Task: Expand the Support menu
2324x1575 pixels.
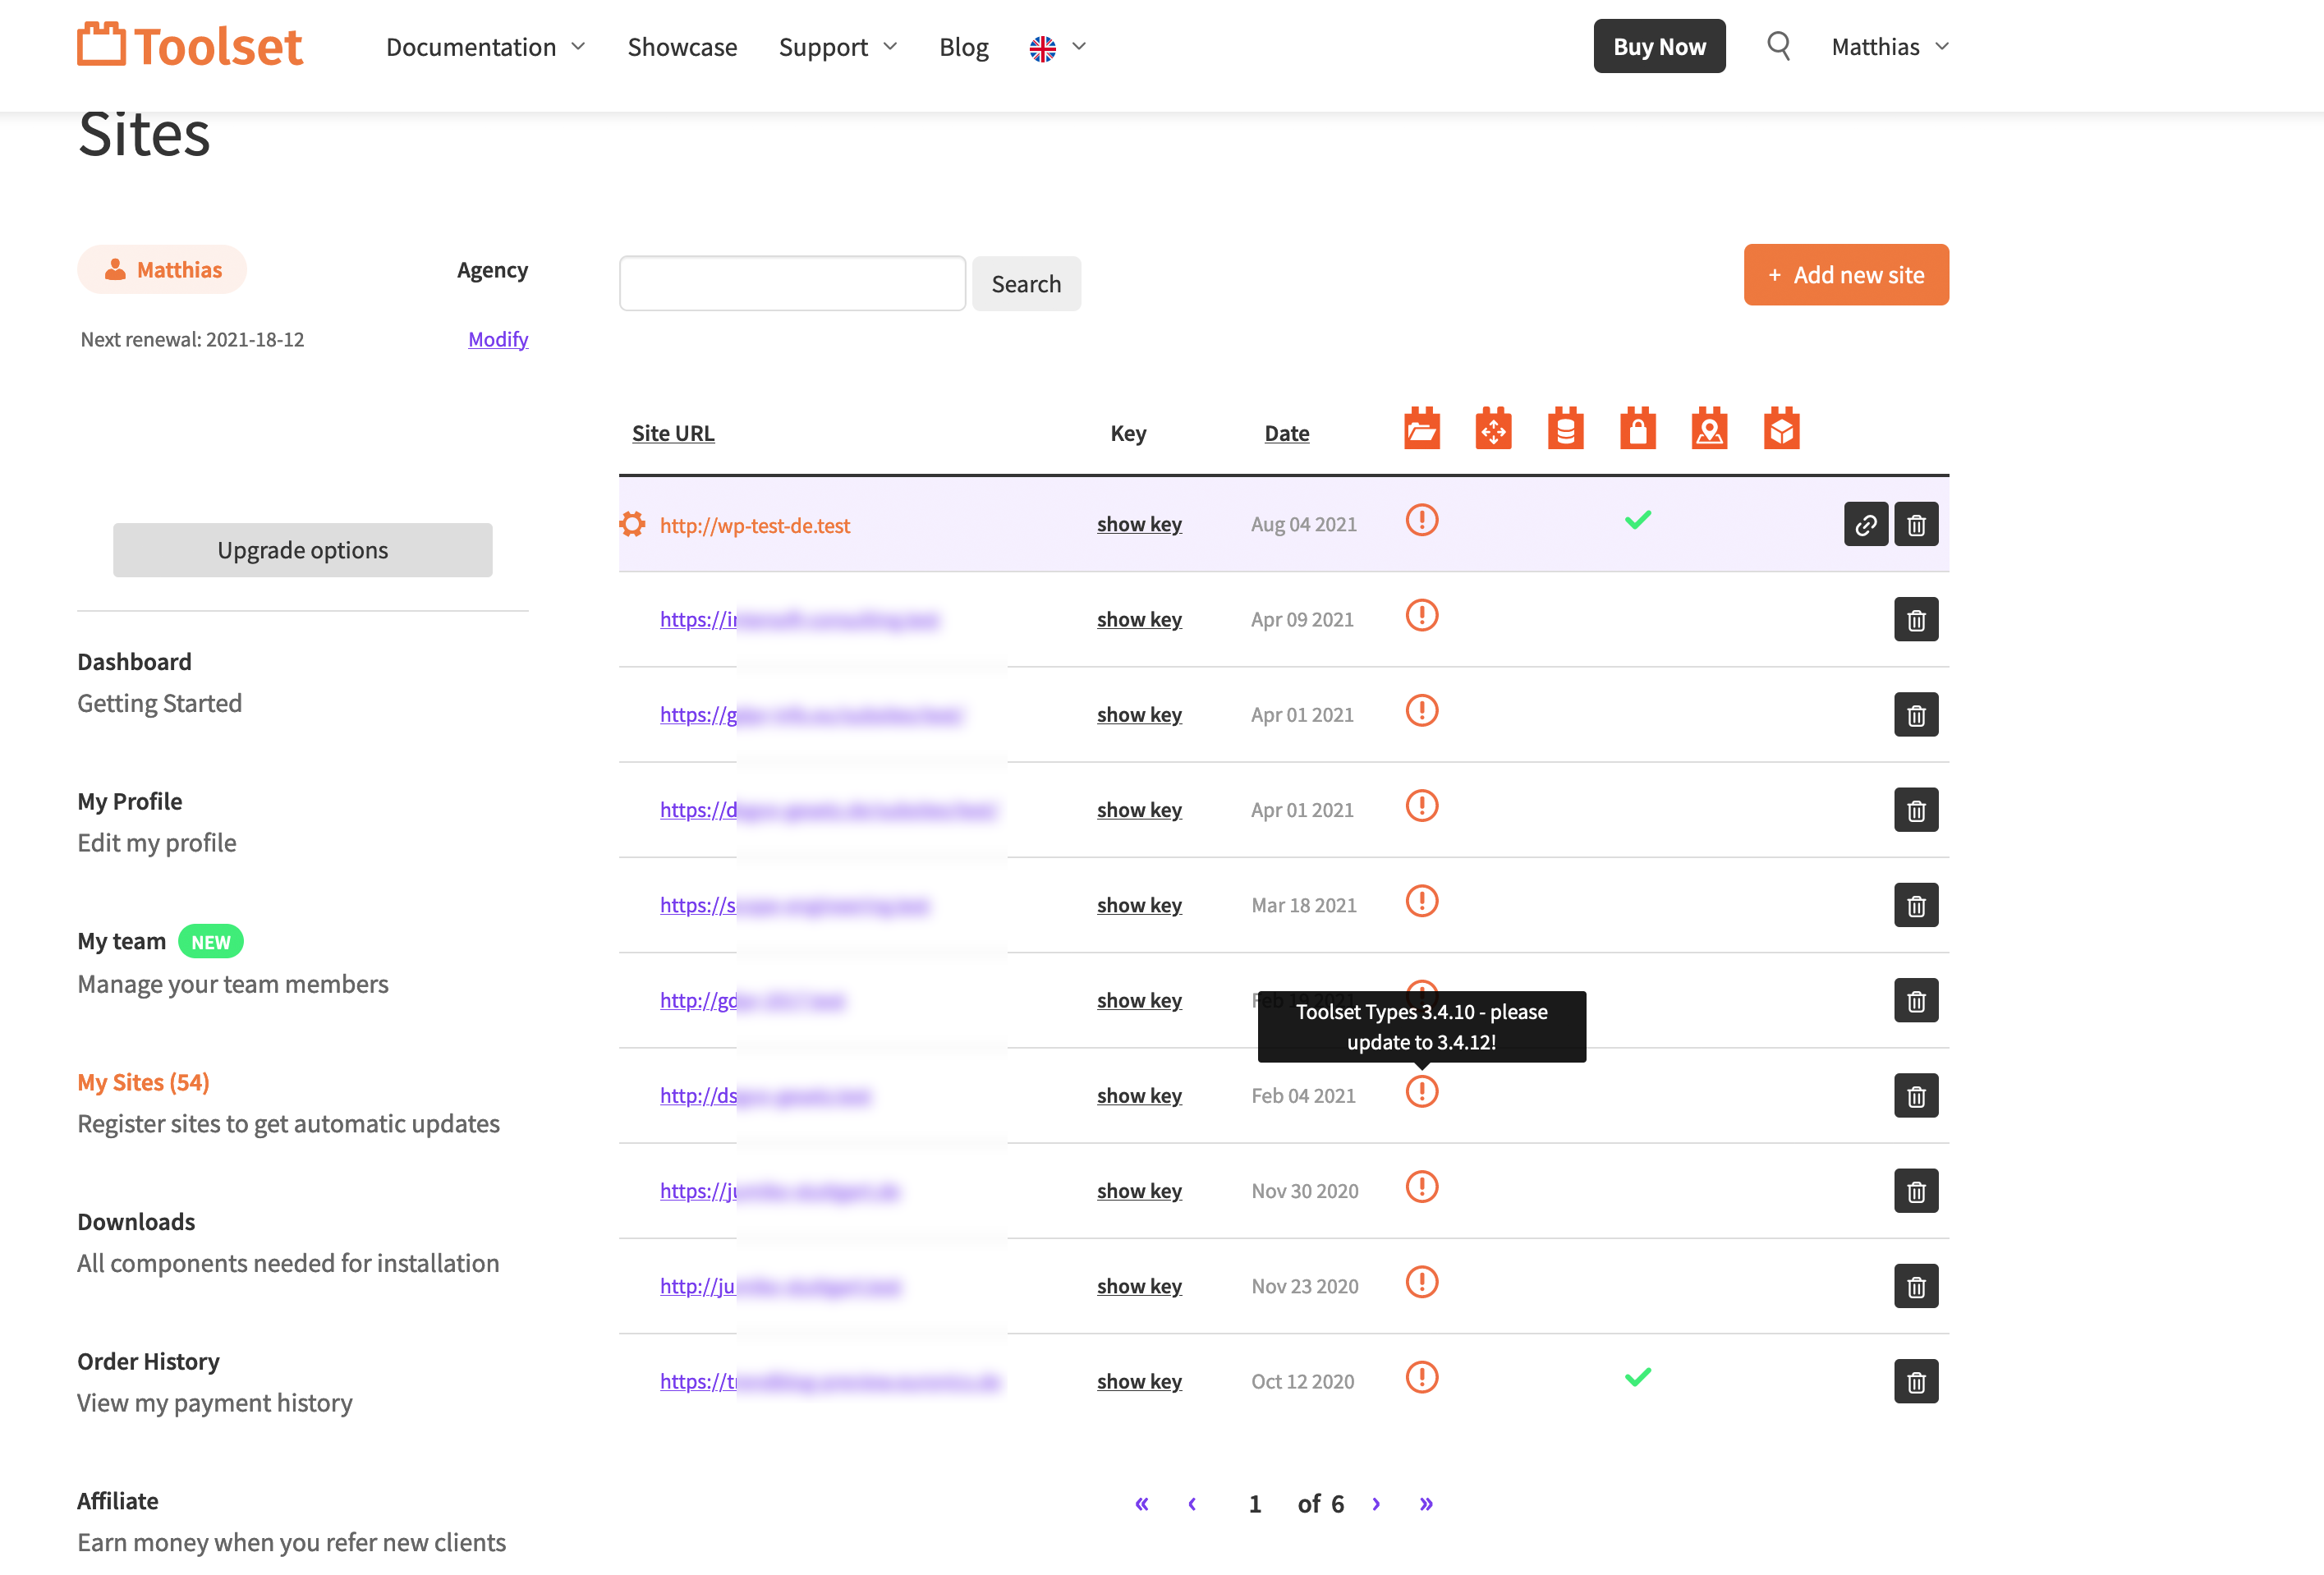Action: coord(838,47)
